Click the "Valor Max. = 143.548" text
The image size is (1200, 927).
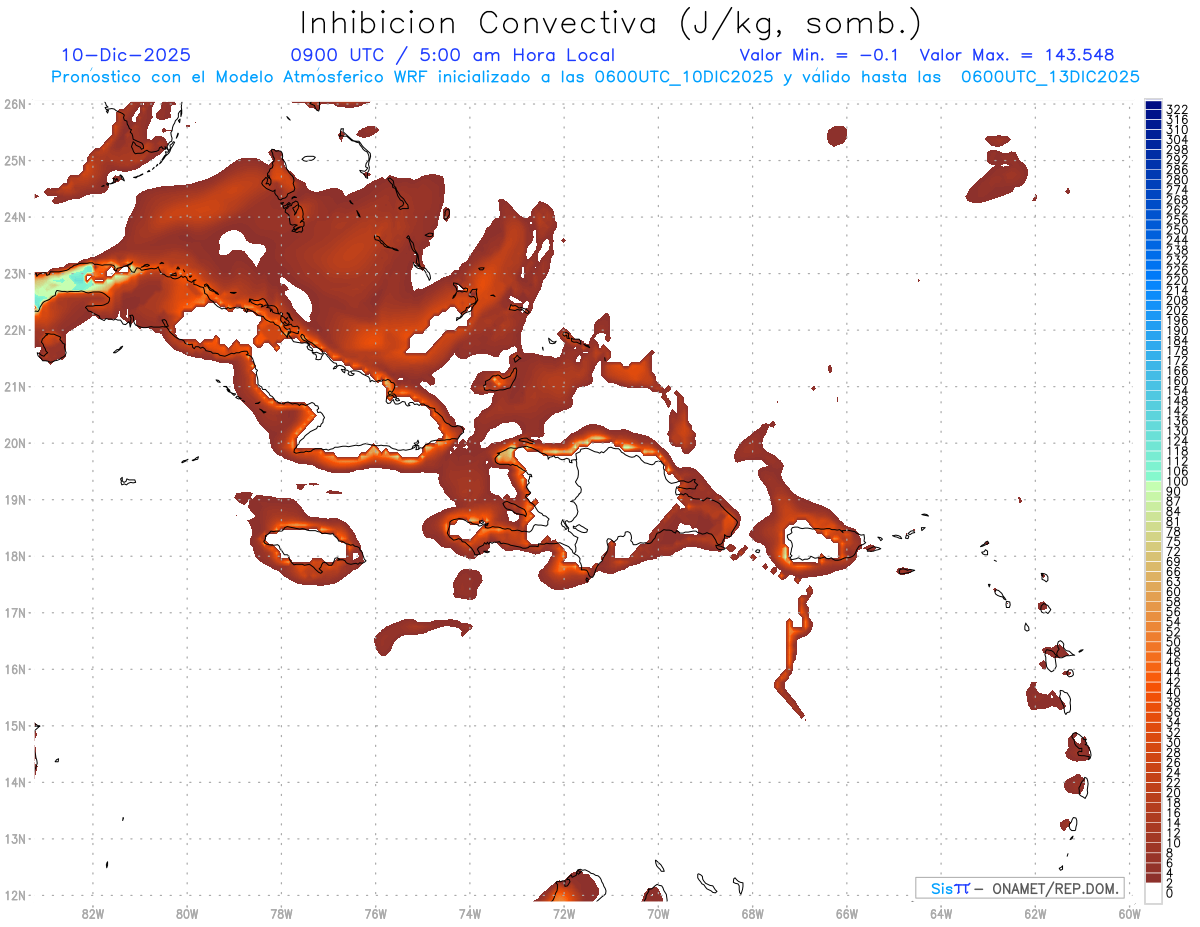pos(1017,55)
